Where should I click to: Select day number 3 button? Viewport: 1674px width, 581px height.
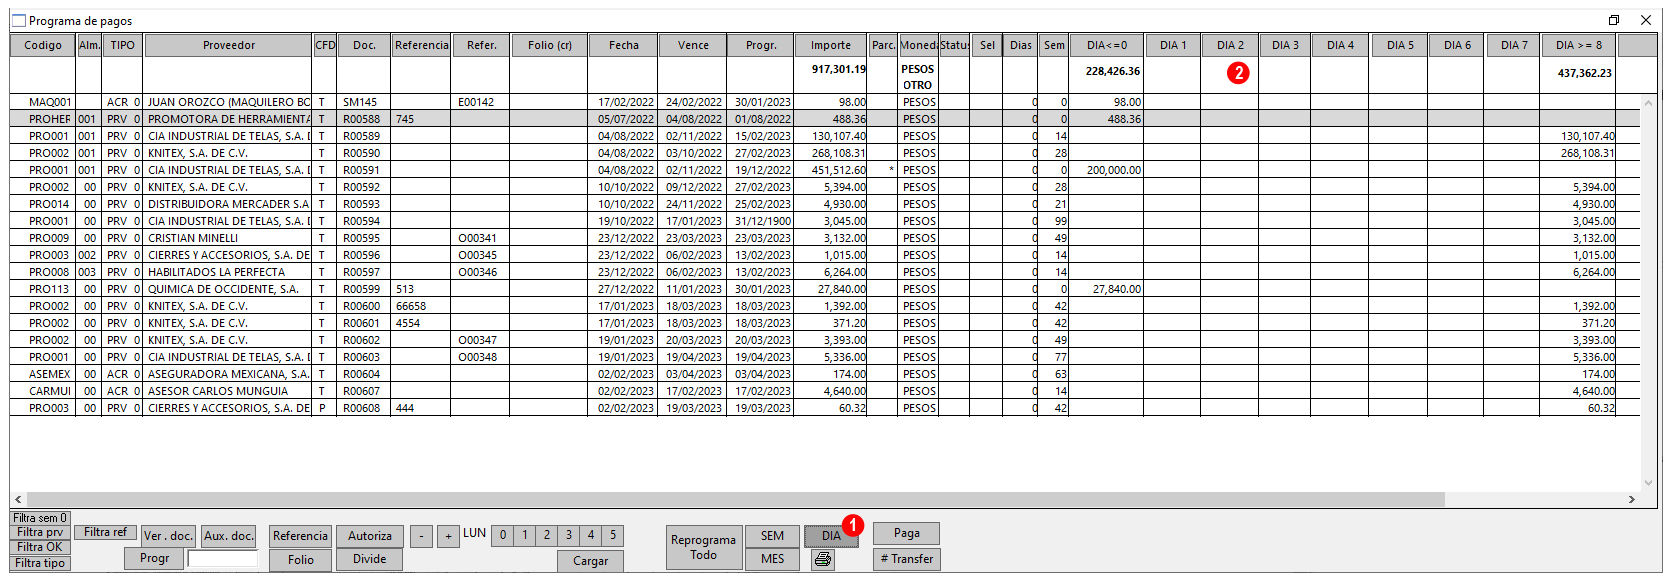tap(569, 535)
